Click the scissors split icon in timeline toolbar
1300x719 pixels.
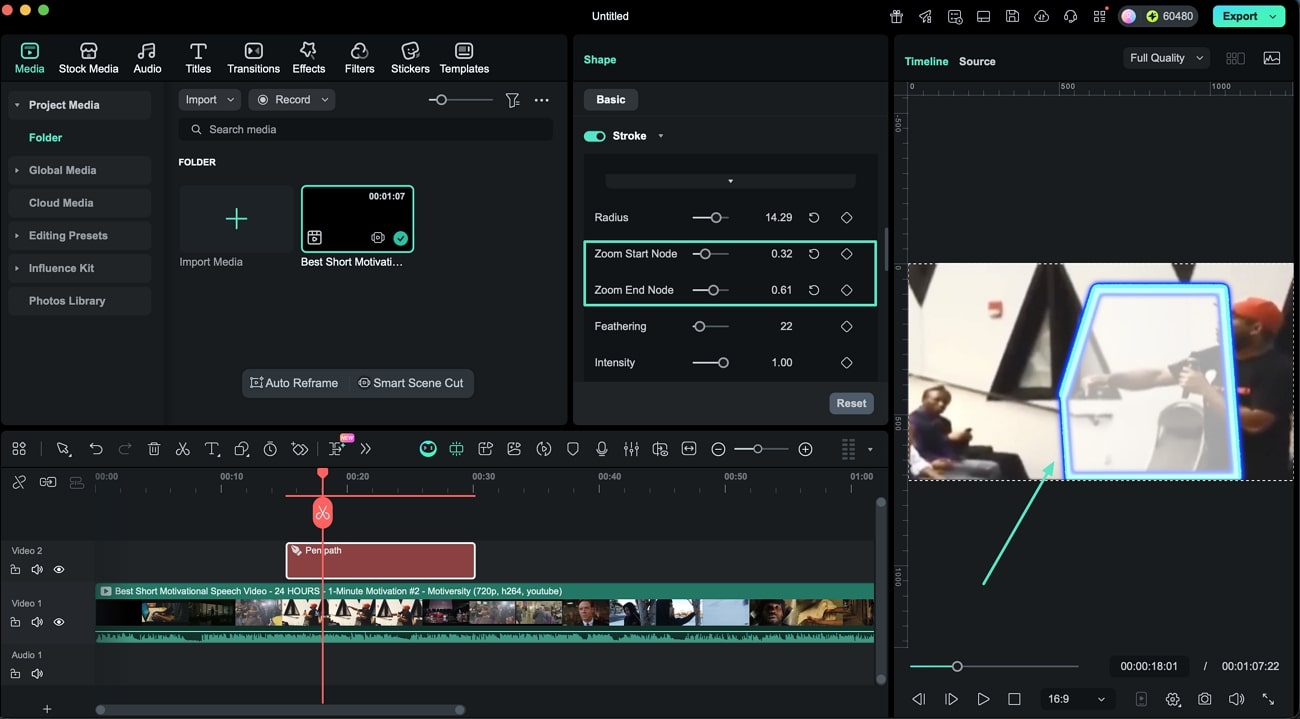(182, 449)
